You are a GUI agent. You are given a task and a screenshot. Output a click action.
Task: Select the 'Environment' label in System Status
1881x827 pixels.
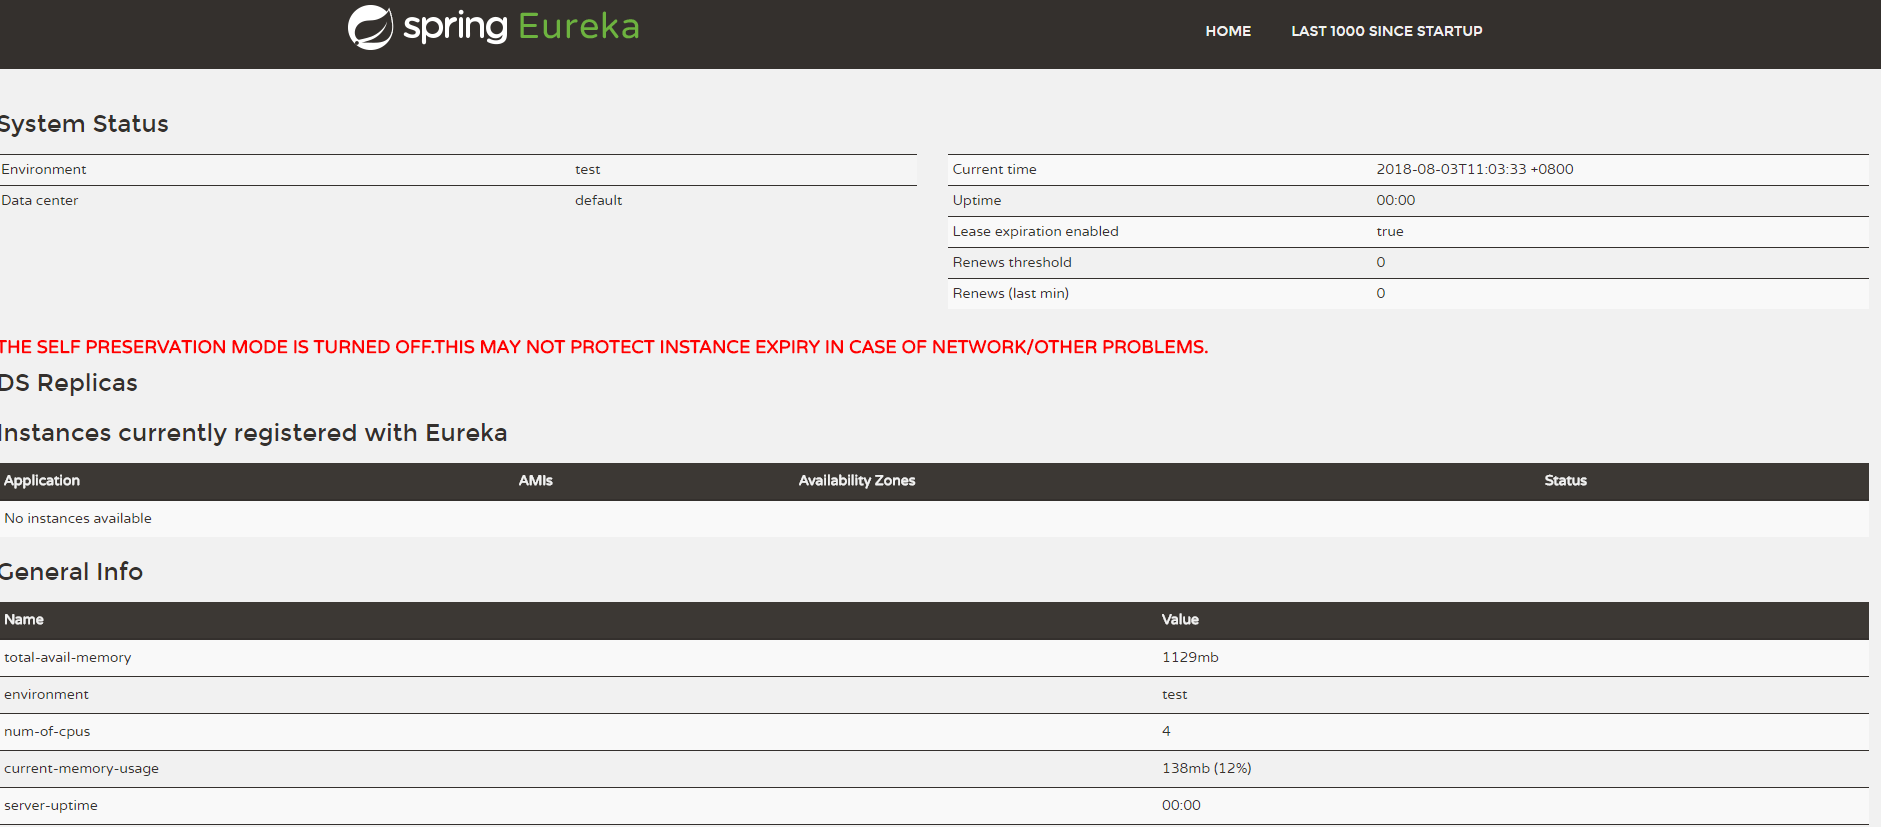(44, 169)
